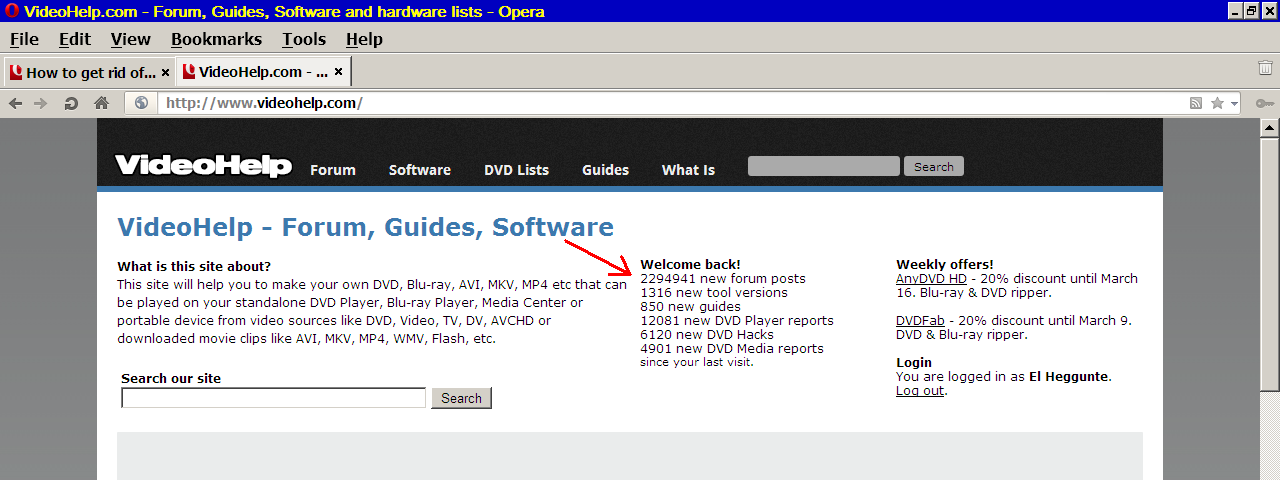Open the View menu
The image size is (1280, 480).
coord(130,39)
